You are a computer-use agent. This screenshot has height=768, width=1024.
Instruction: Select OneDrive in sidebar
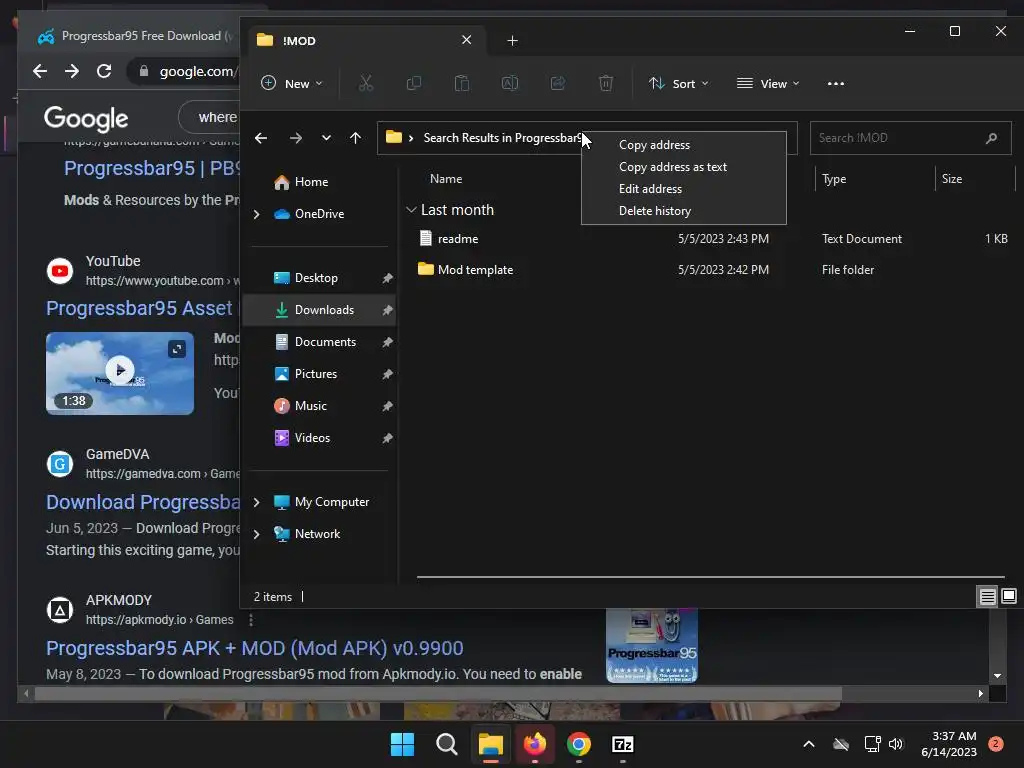319,214
